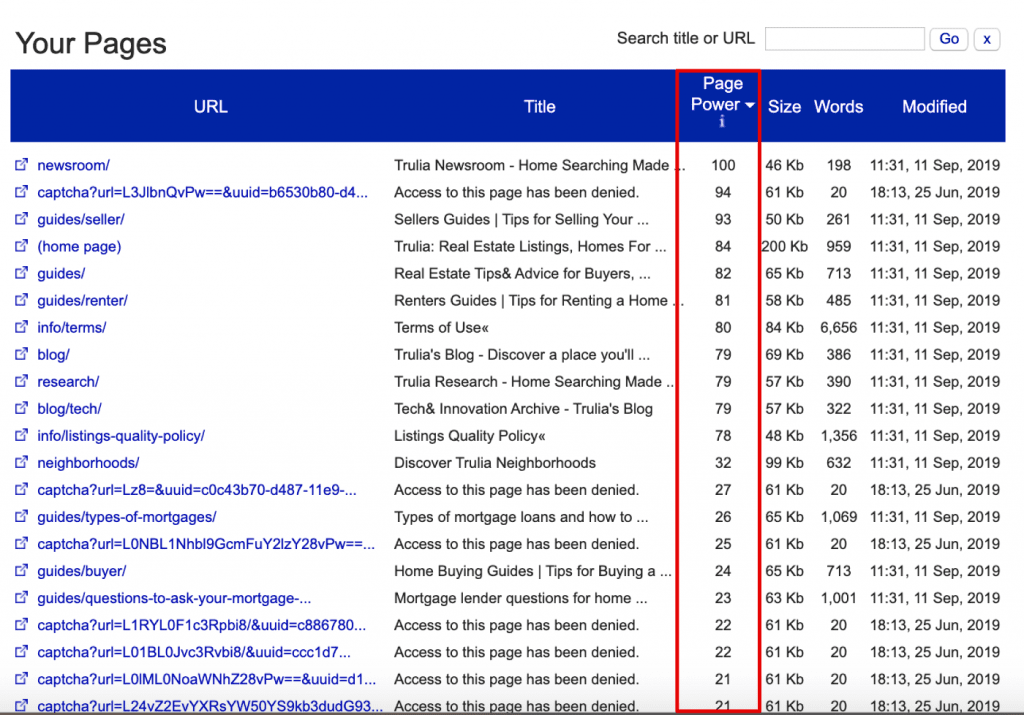The image size is (1024, 715).
Task: Open the guides/types-of-mortgages/ link
Action: (127, 516)
